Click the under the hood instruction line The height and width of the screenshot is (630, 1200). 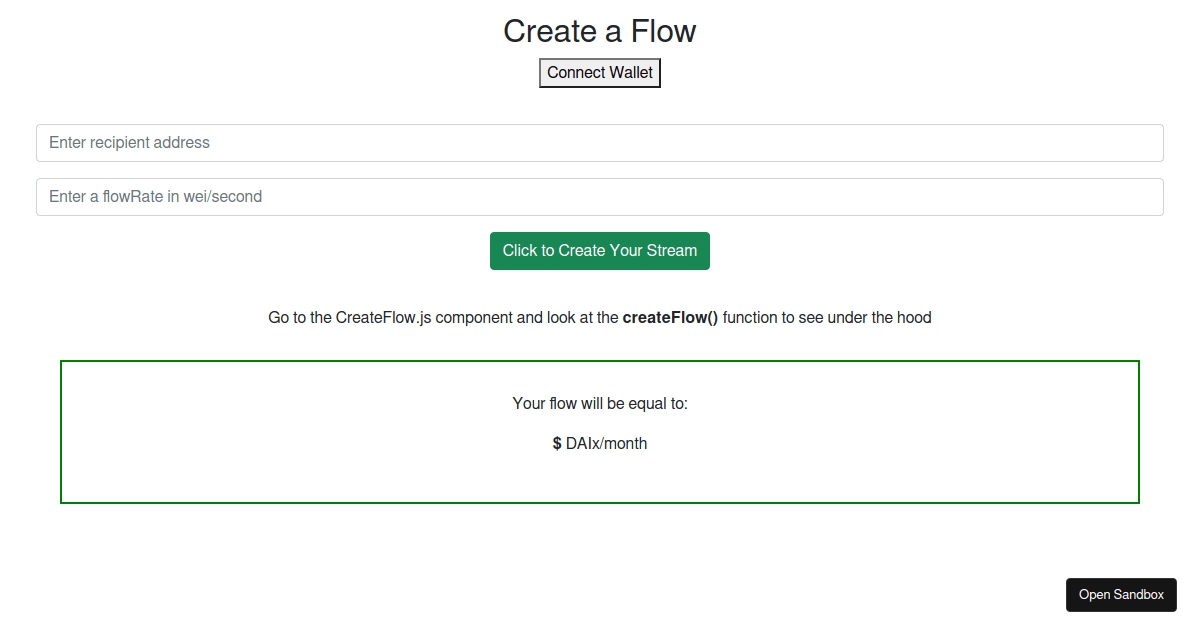pos(599,317)
